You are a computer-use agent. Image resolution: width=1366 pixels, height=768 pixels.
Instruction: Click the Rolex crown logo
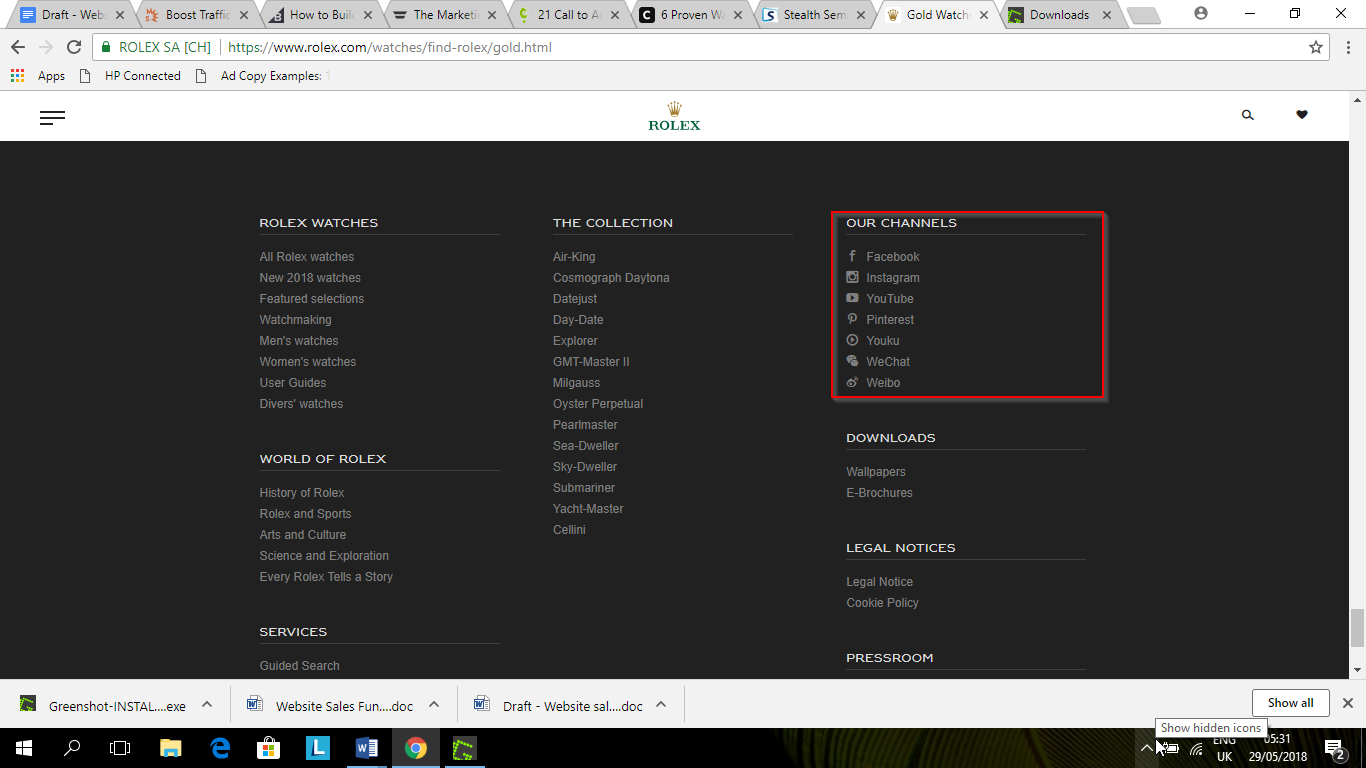coord(674,116)
